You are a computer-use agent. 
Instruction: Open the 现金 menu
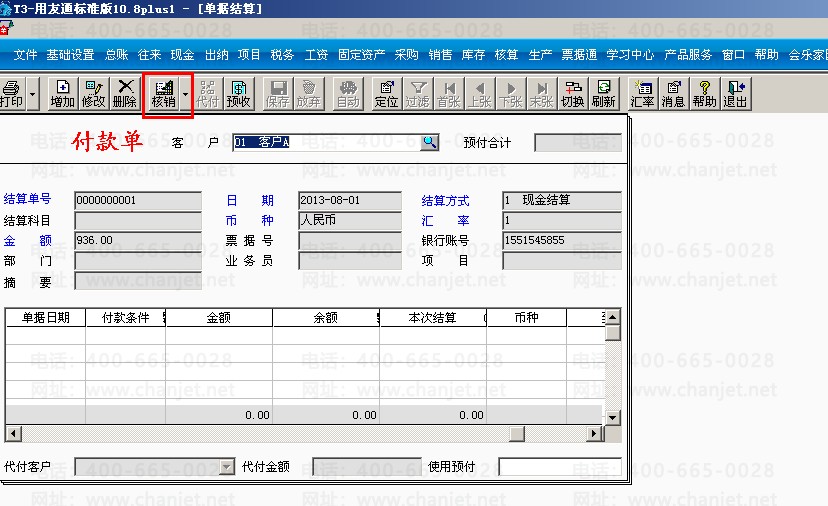(183, 54)
